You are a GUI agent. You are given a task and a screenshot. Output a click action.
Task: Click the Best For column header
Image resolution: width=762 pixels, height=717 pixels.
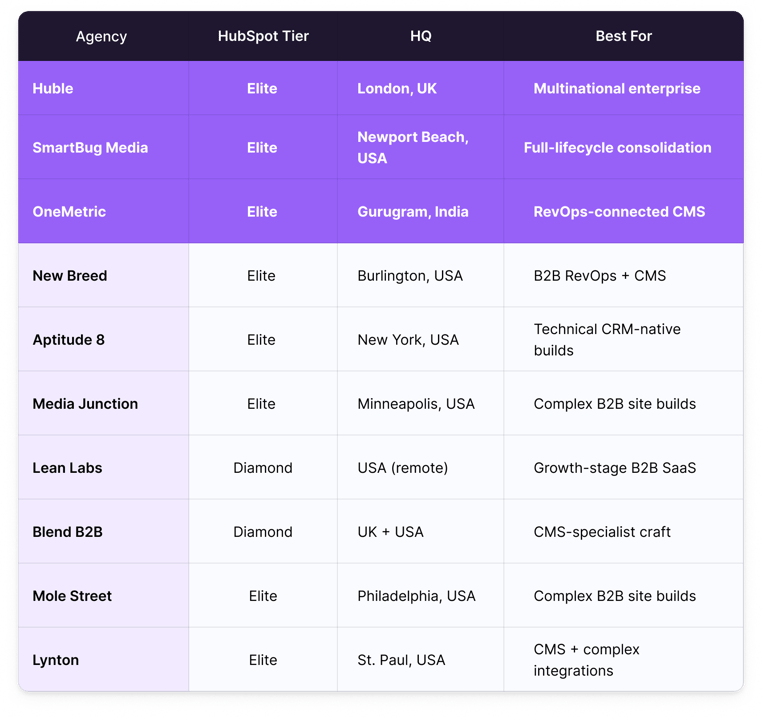coord(623,36)
